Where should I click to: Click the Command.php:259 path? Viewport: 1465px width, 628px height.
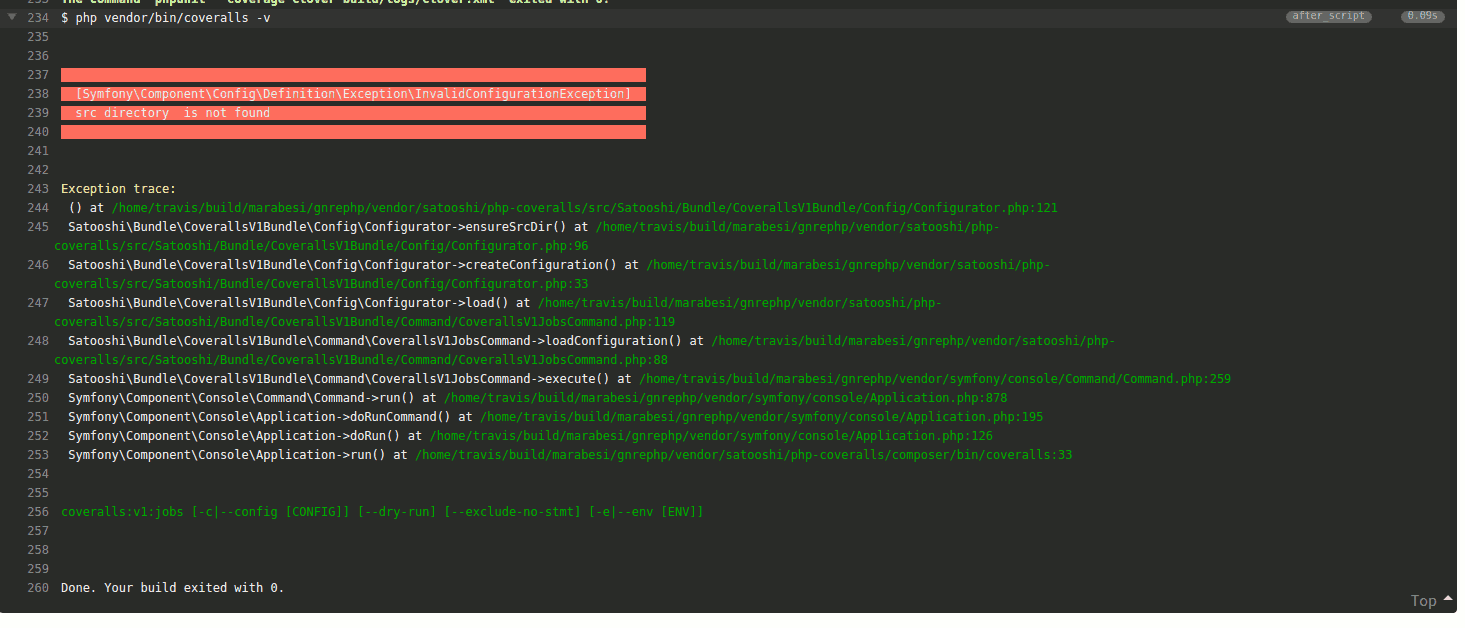pos(935,379)
